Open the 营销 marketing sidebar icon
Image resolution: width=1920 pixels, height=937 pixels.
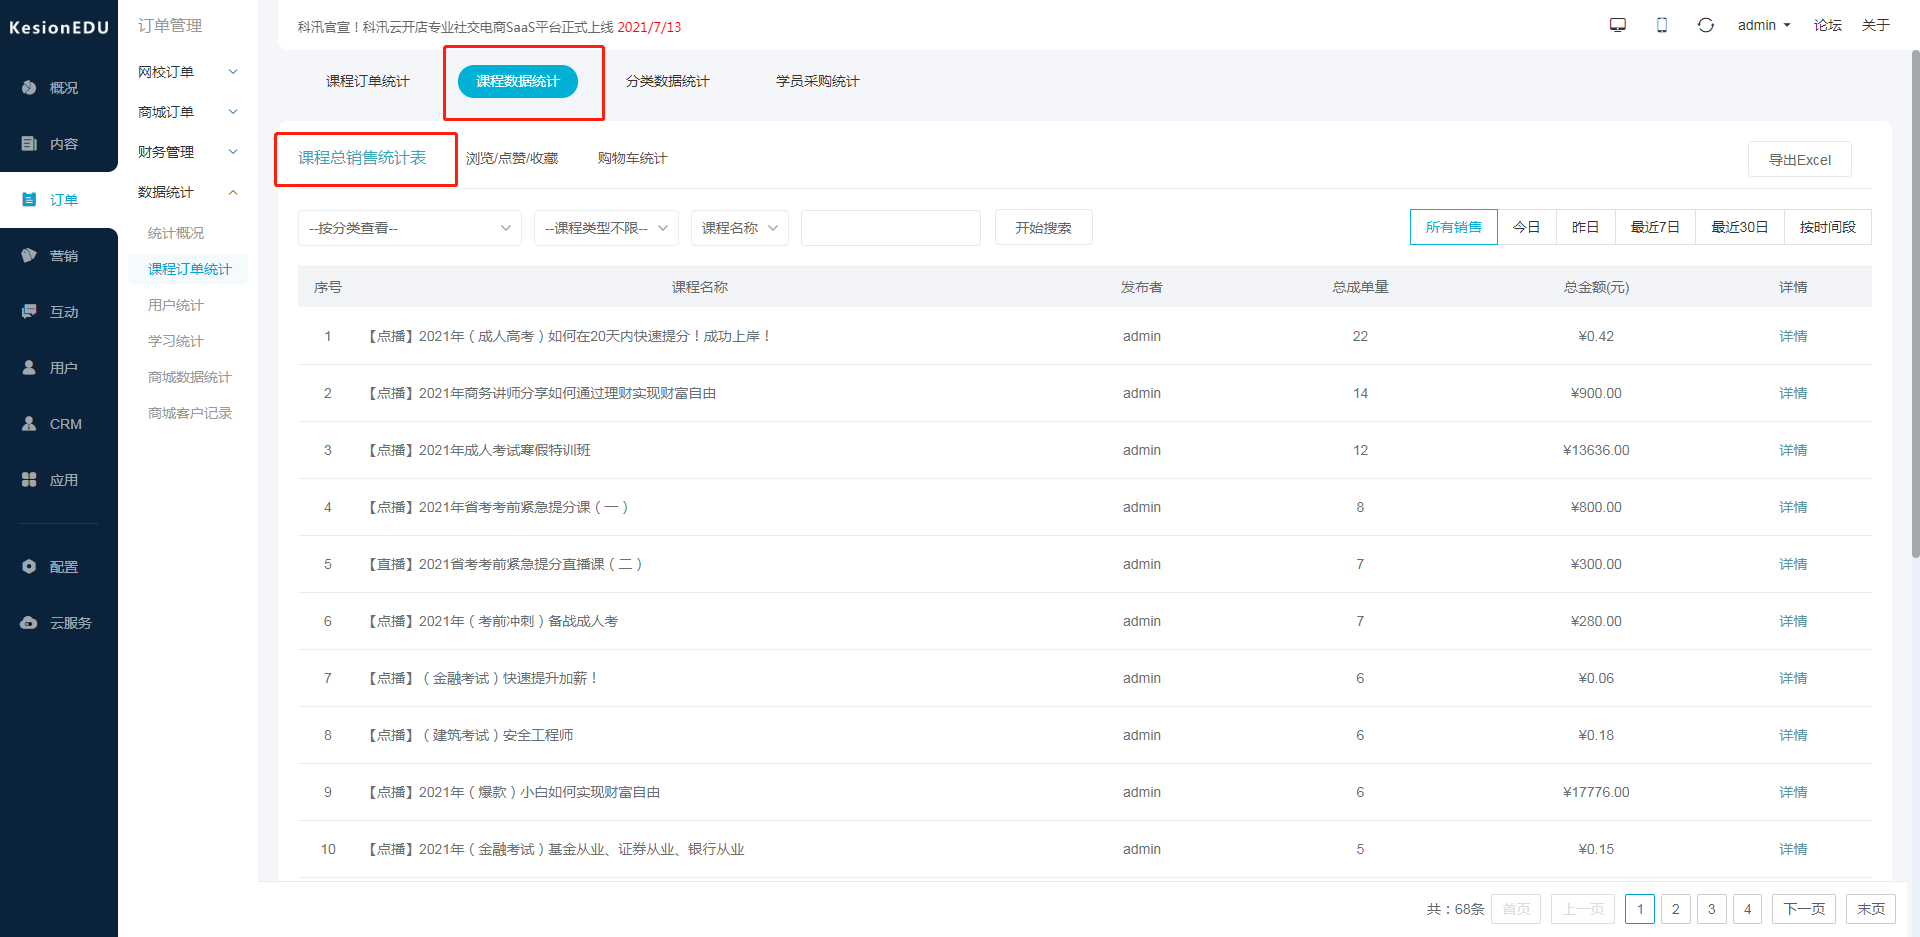pyautogui.click(x=29, y=256)
